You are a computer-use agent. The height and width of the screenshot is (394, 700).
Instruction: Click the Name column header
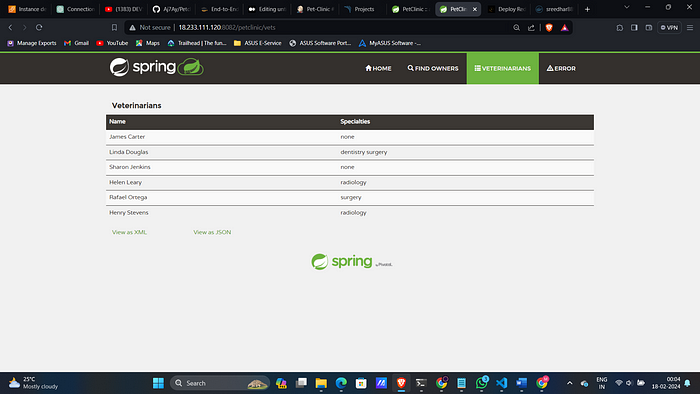tap(117, 121)
